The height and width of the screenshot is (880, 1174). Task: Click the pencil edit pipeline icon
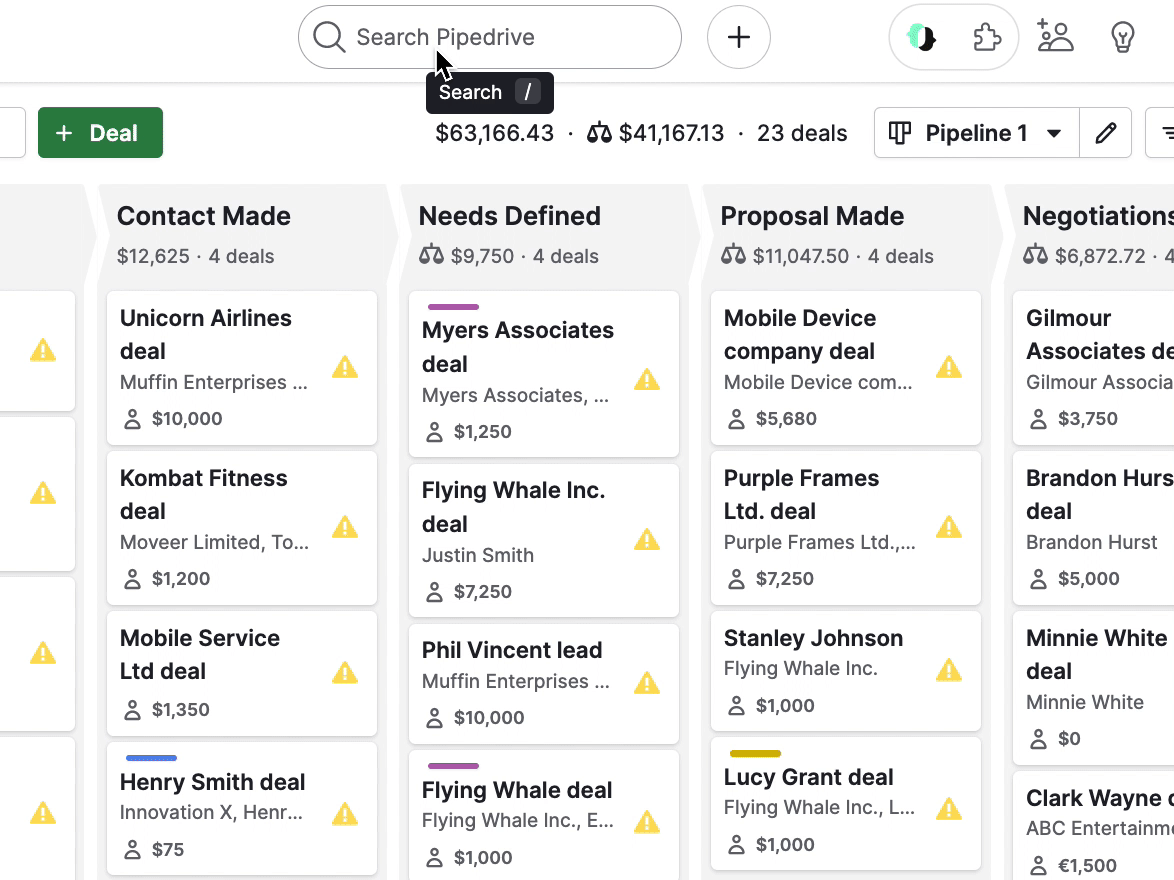tap(1105, 133)
